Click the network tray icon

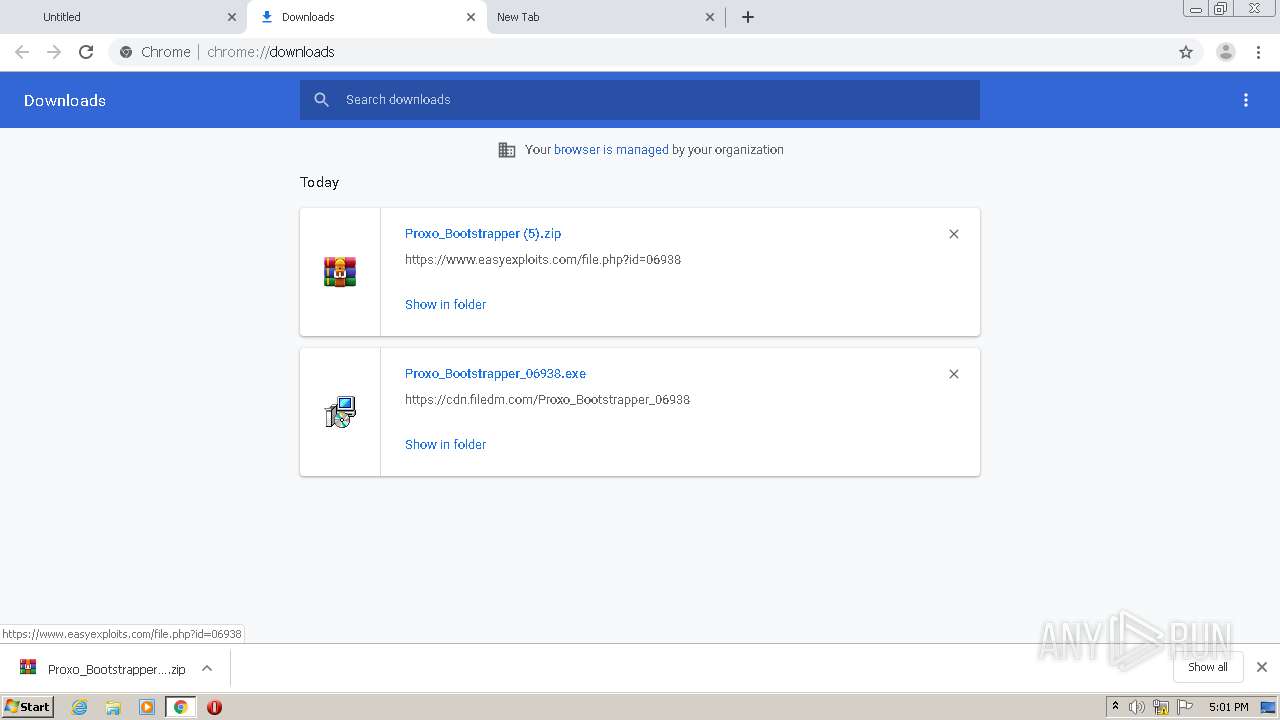(x=1161, y=707)
